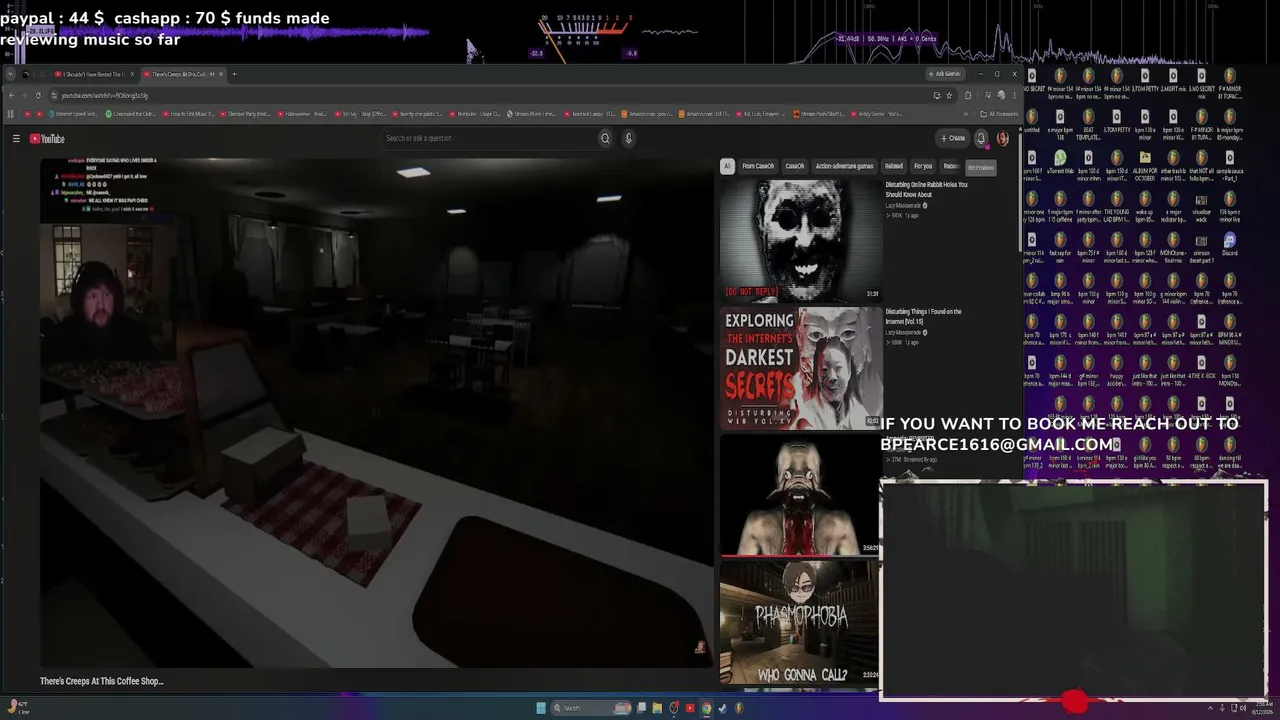Image resolution: width=1280 pixels, height=720 pixels.
Task: Open the Ask Gemini button
Action: (x=945, y=74)
